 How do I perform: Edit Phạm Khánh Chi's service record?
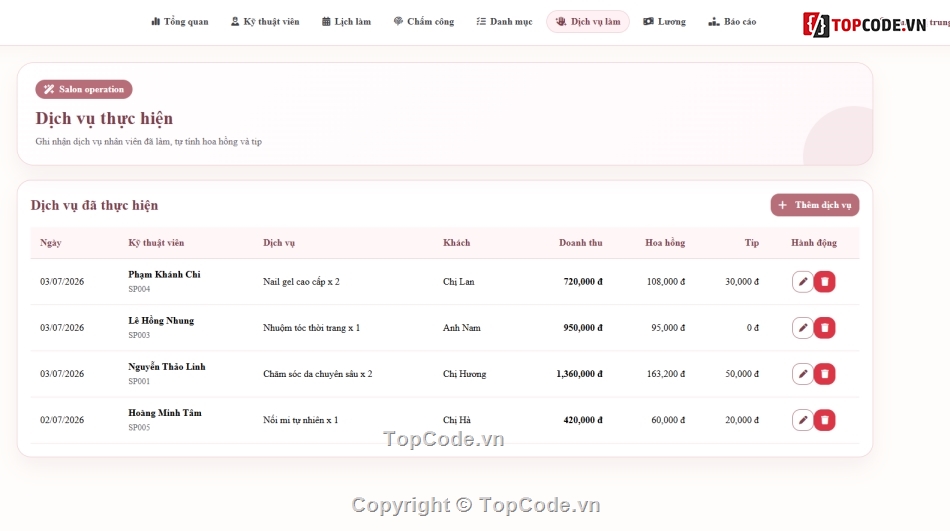click(802, 282)
